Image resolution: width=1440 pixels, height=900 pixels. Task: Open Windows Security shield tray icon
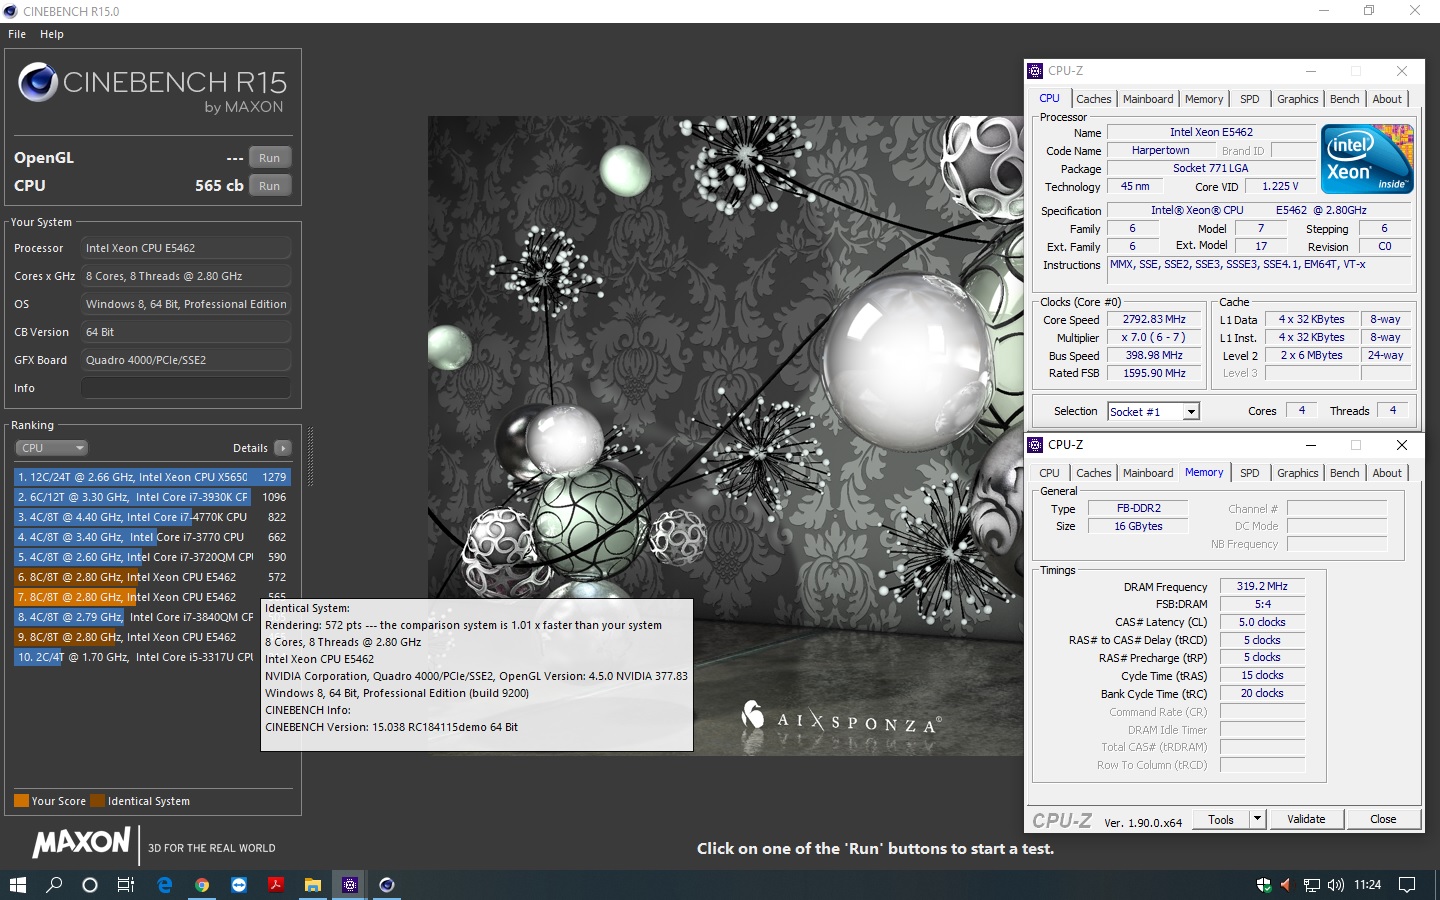point(1263,885)
